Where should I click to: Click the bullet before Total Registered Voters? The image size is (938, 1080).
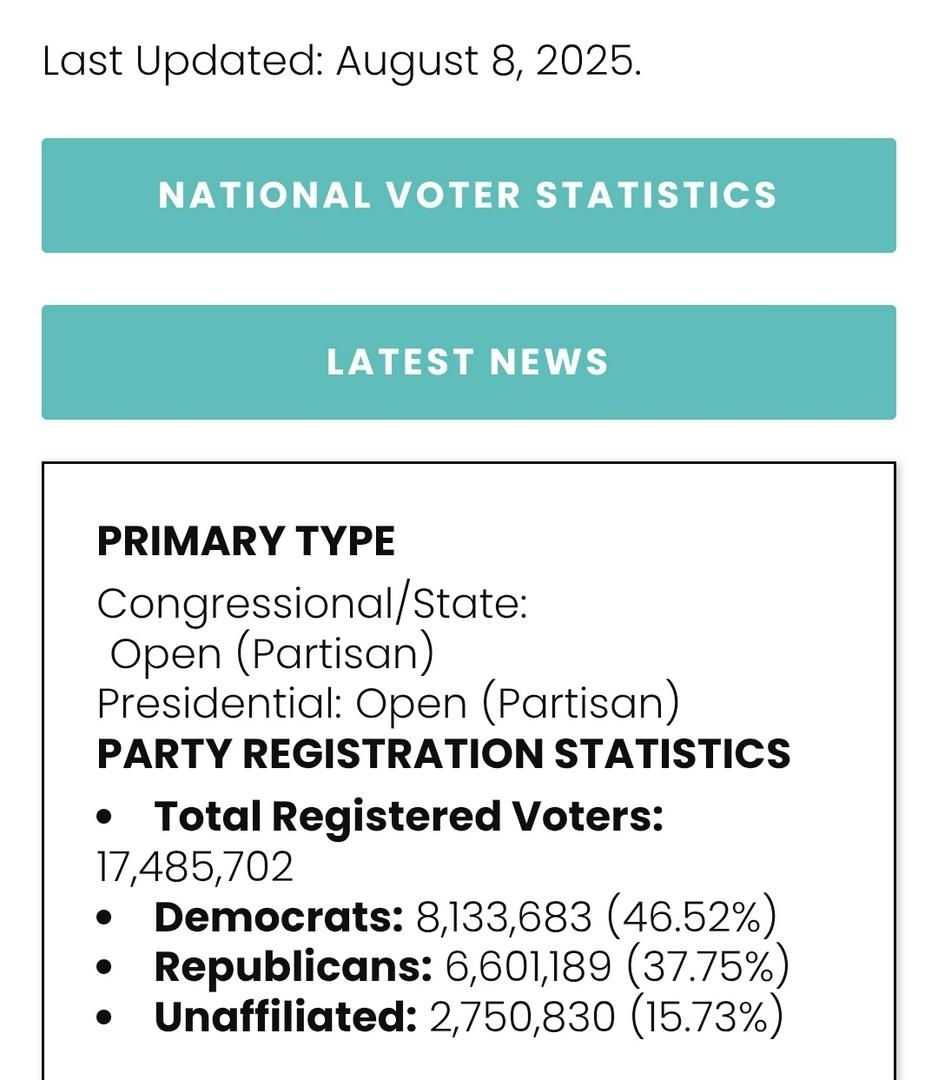point(105,817)
